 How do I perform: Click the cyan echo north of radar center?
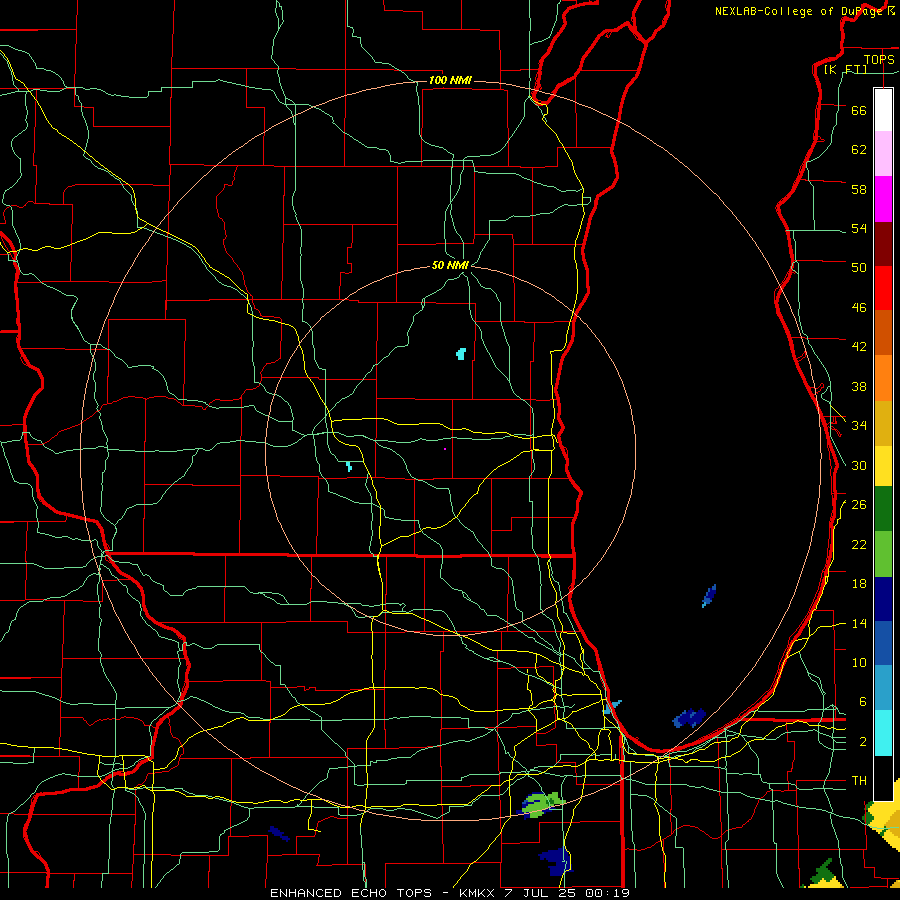461,354
